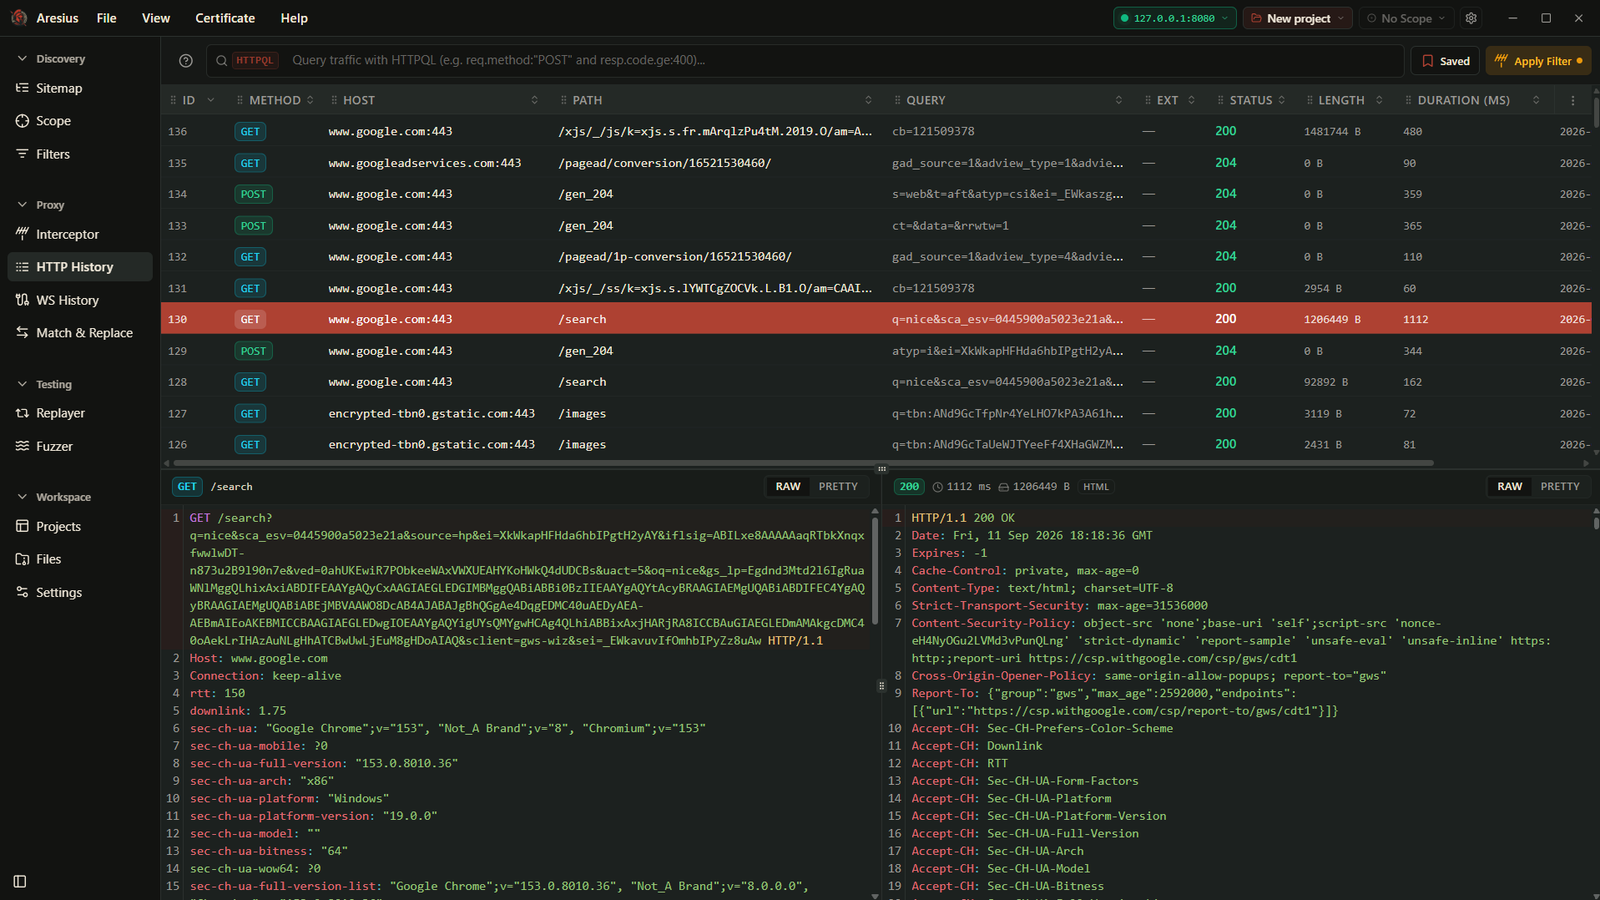
Task: Open the File menu
Action: [107, 18]
